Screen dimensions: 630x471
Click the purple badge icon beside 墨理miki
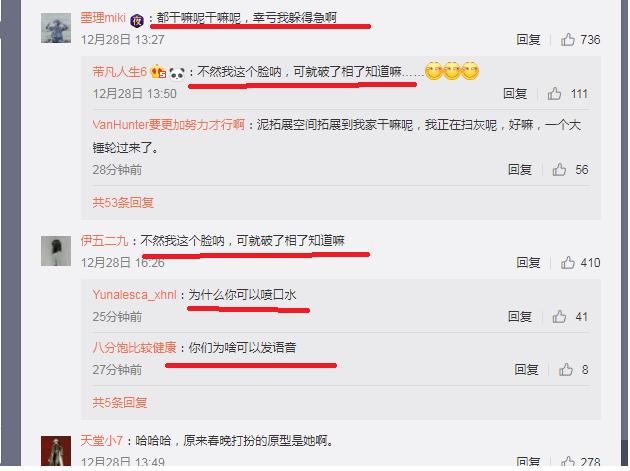pos(137,20)
